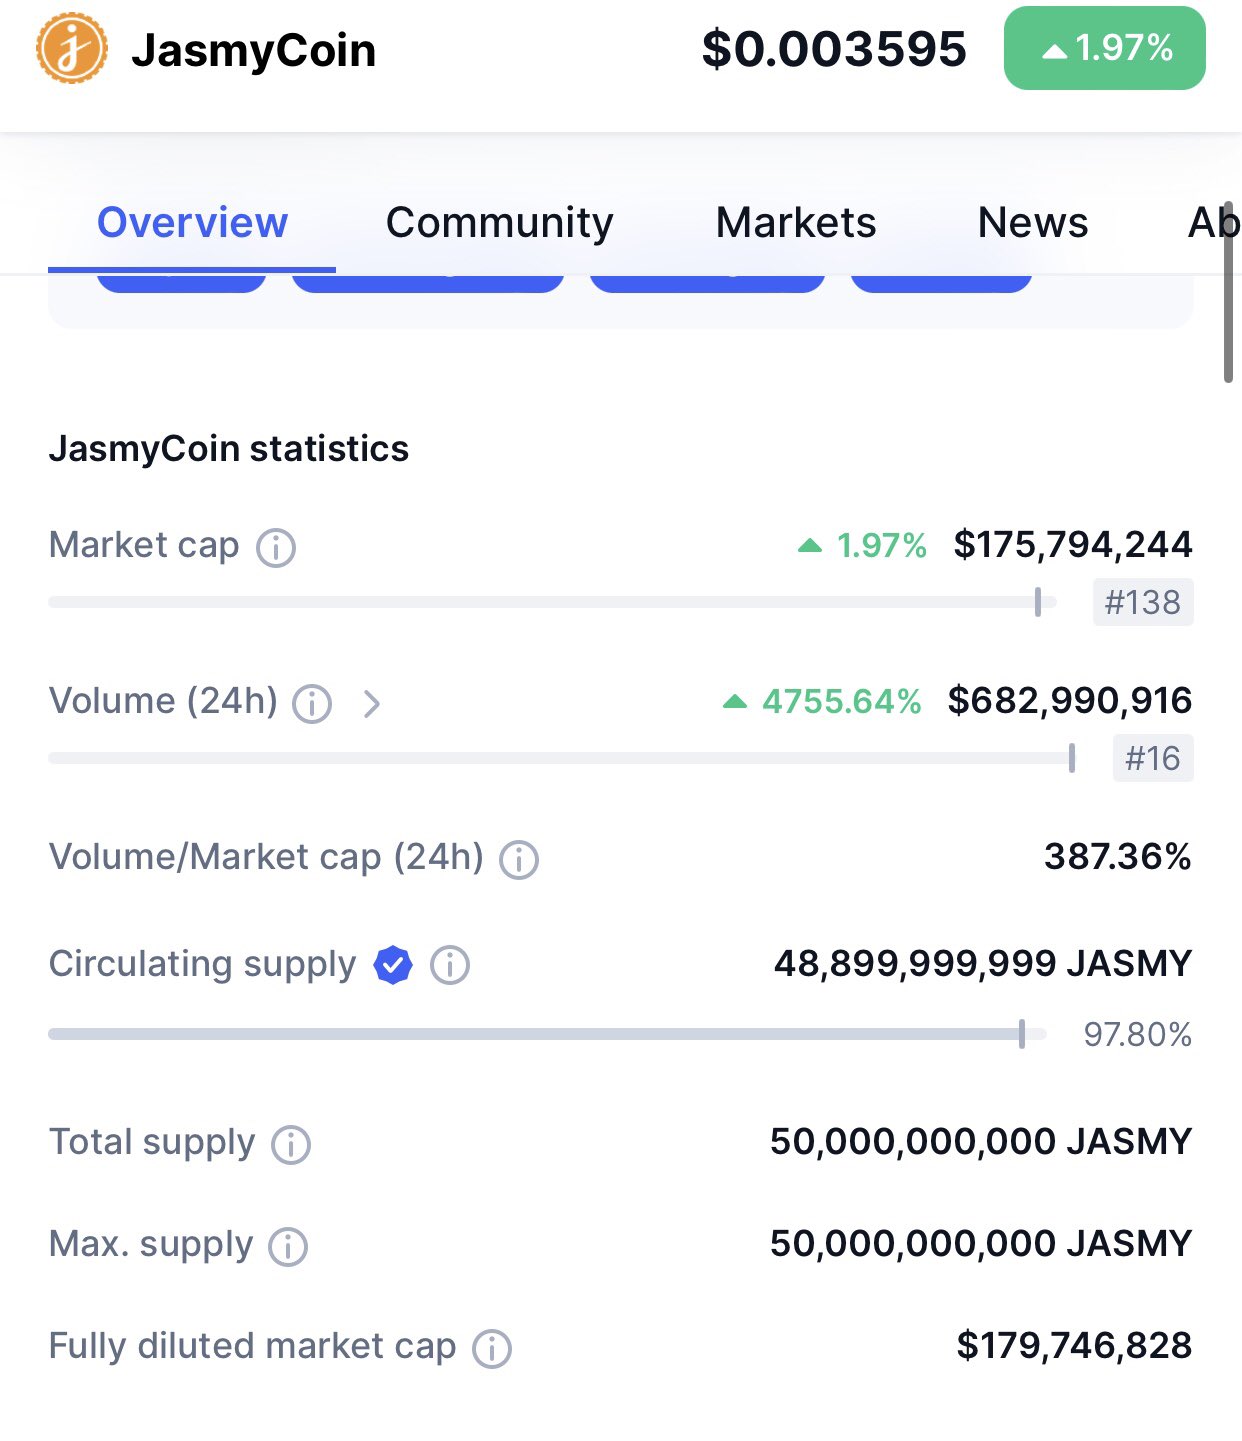This screenshot has width=1242, height=1441.
Task: Tap the Max. supply label
Action: (x=151, y=1244)
